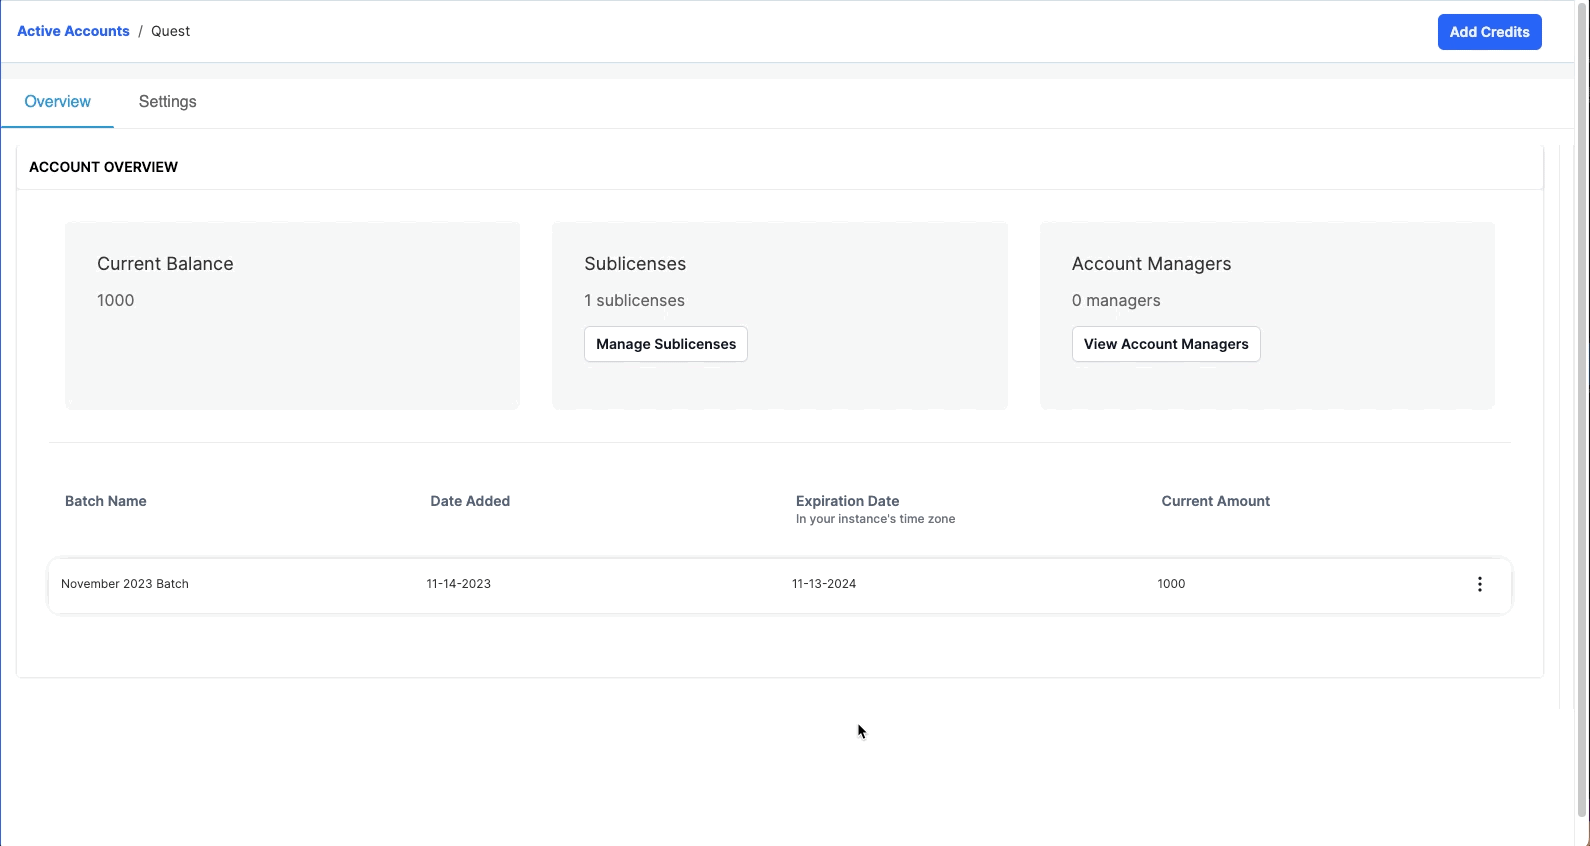Click the batch current amount 1000
The image size is (1590, 846).
pyautogui.click(x=1171, y=584)
